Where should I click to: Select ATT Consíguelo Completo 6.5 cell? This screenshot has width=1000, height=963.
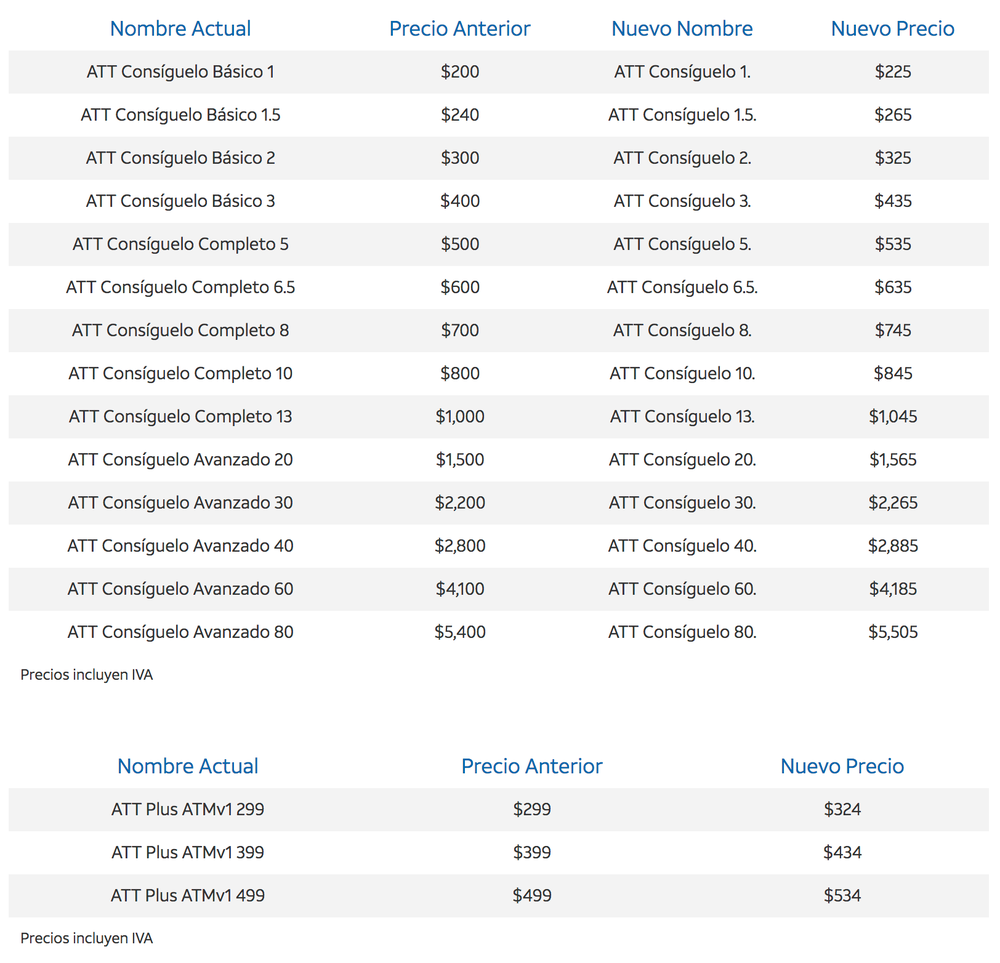coord(180,287)
